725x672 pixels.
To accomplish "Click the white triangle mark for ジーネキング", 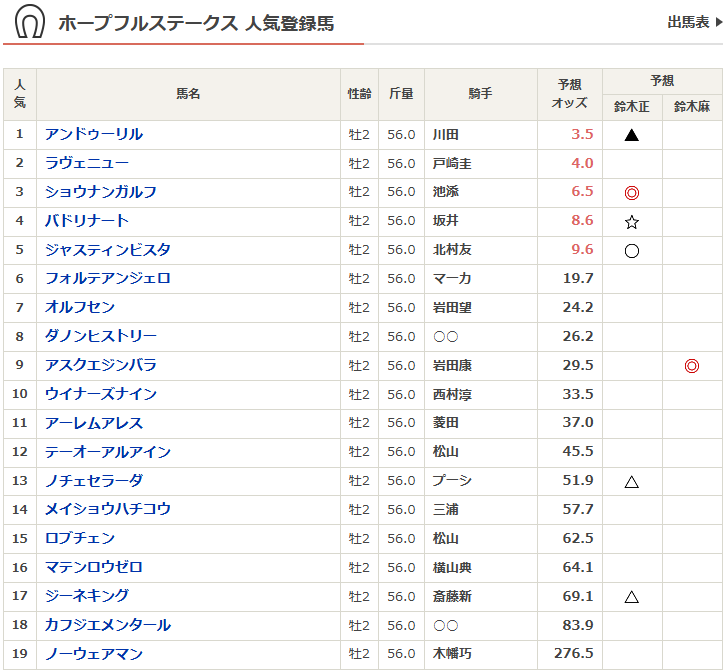I will click(x=631, y=597).
